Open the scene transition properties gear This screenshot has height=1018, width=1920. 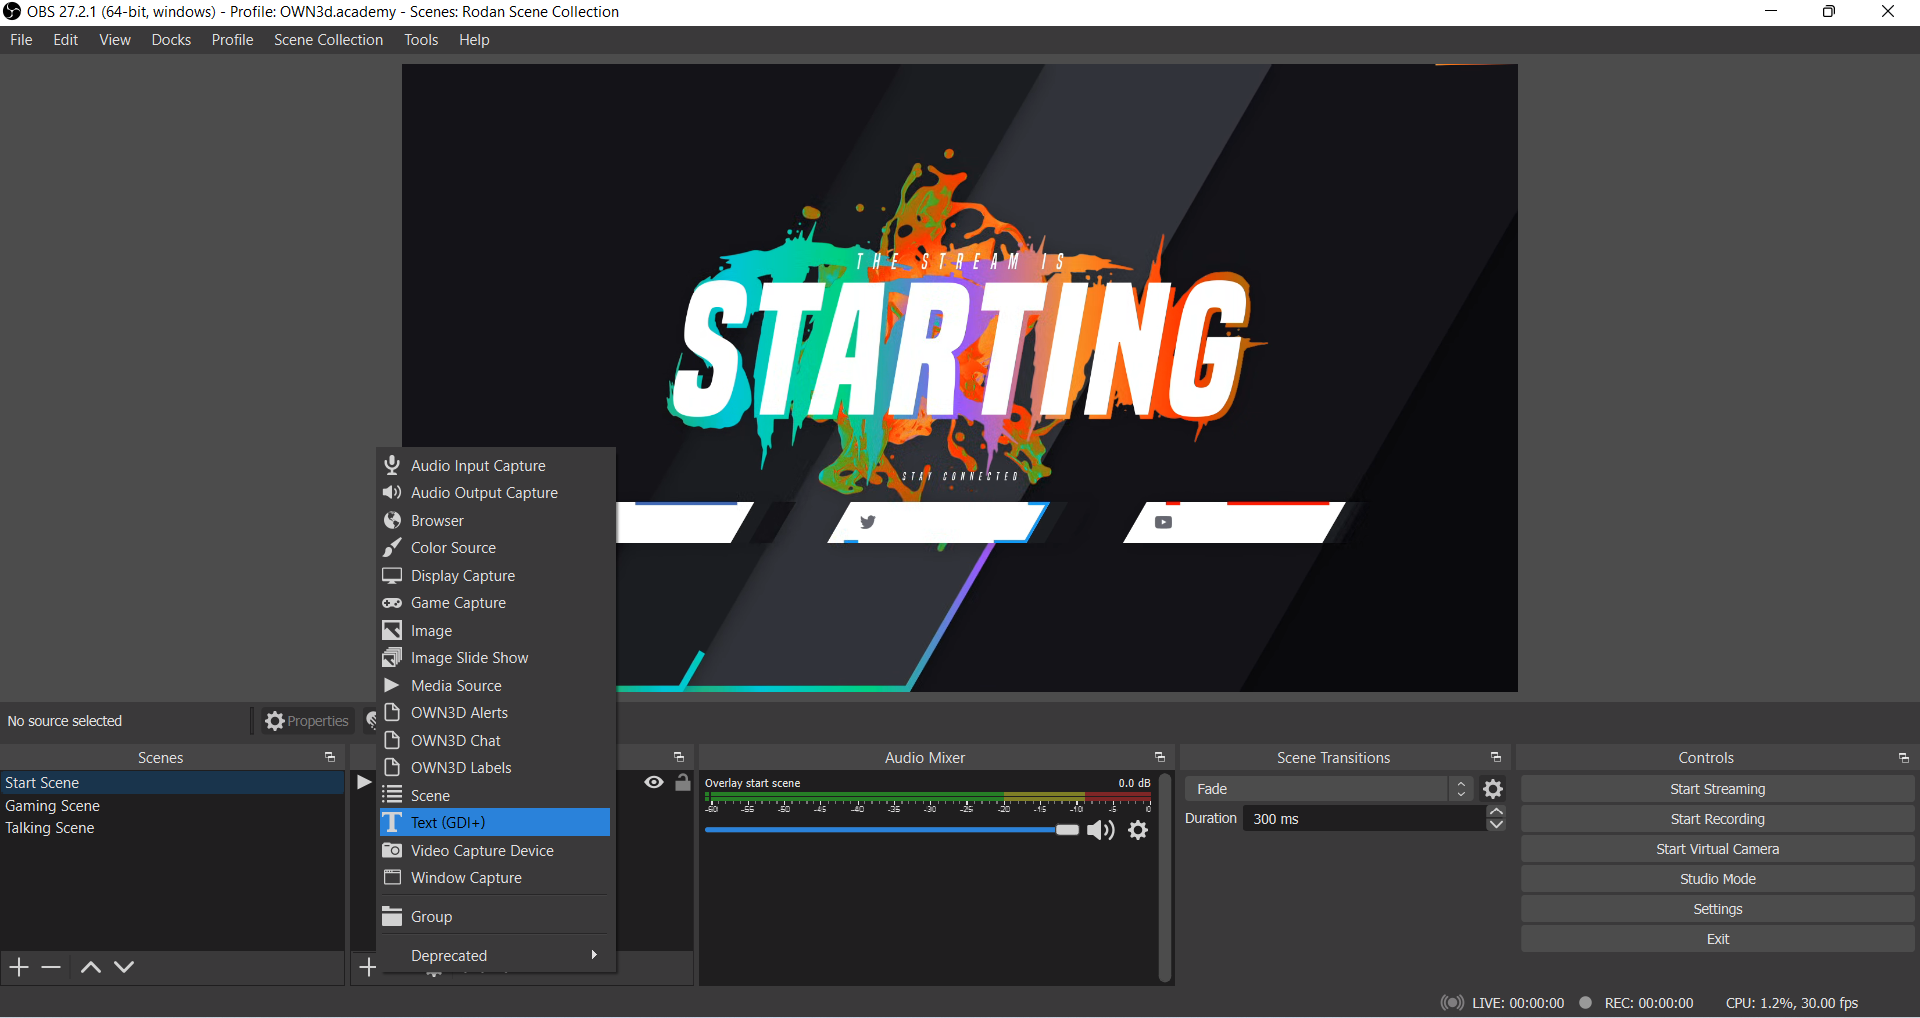[x=1493, y=789]
